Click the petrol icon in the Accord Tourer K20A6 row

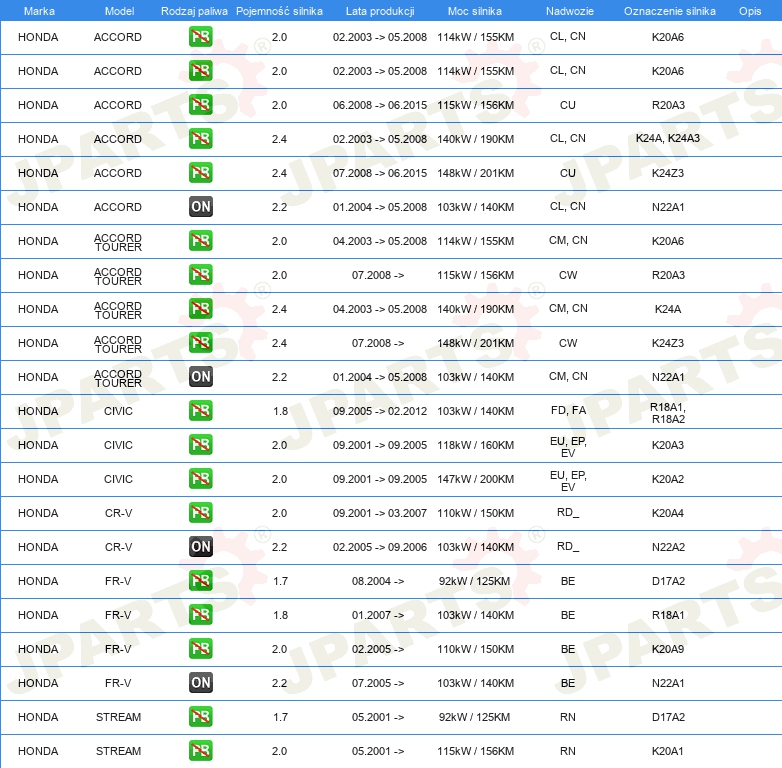200,241
